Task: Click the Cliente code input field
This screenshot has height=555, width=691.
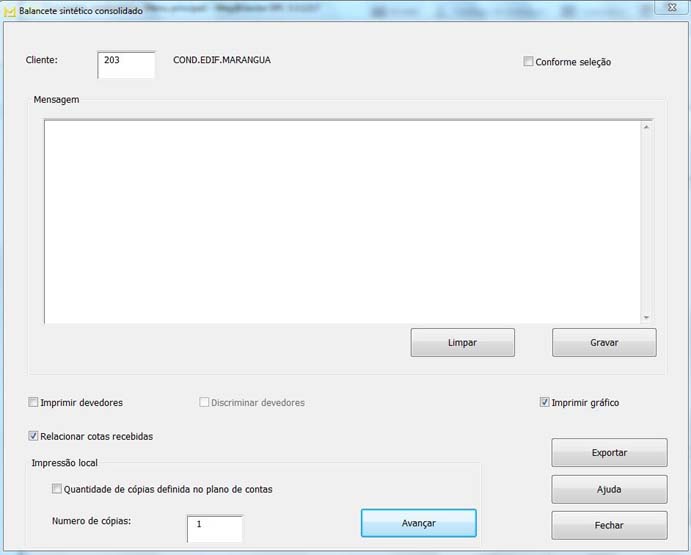Action: click(x=127, y=63)
